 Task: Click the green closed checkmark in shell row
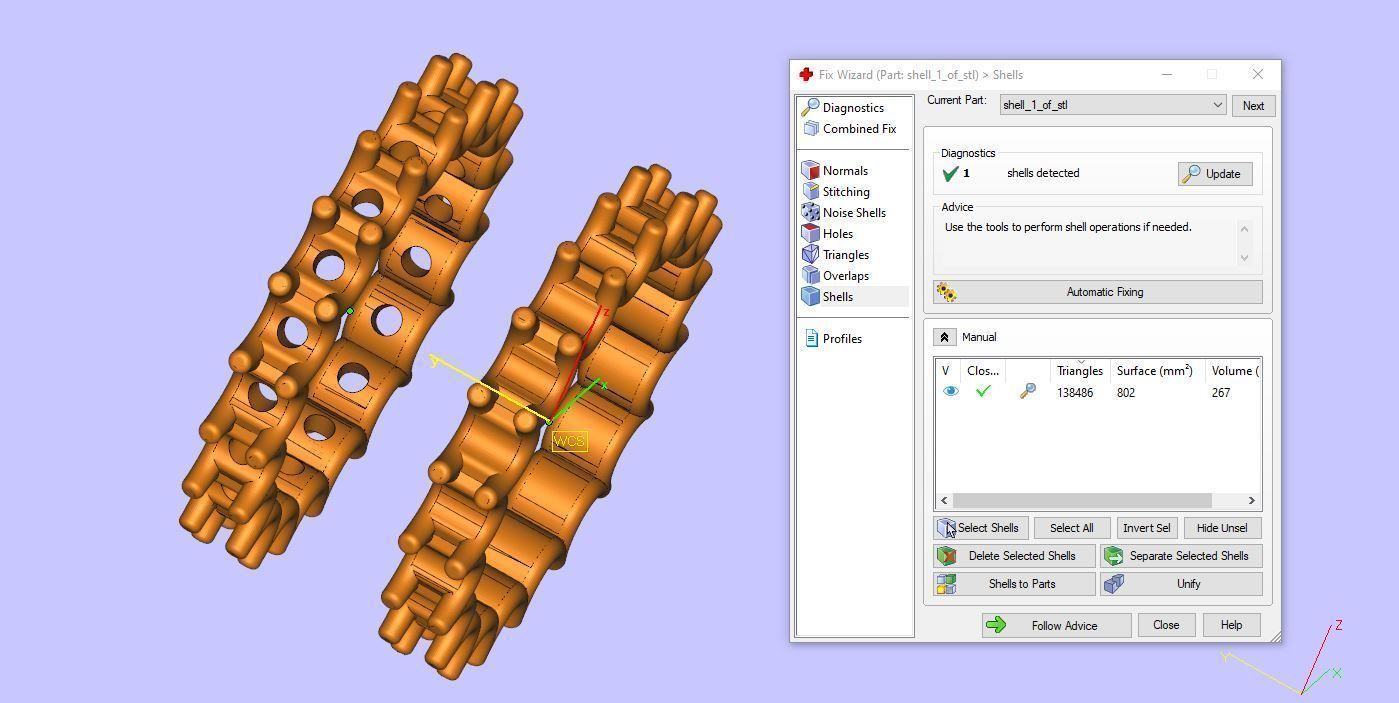(x=983, y=392)
